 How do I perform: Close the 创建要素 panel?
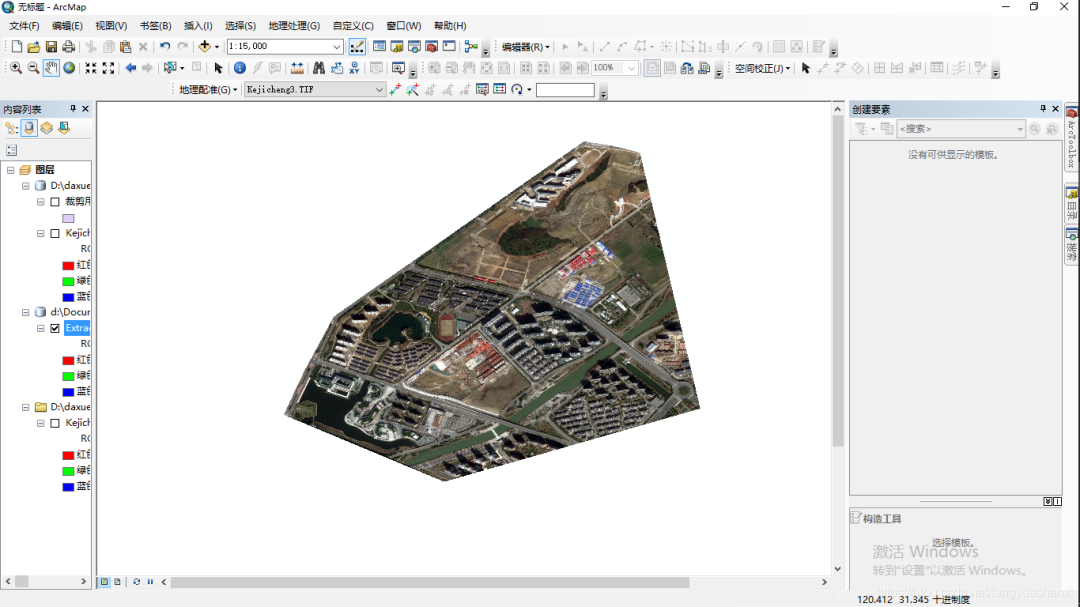tap(1055, 109)
